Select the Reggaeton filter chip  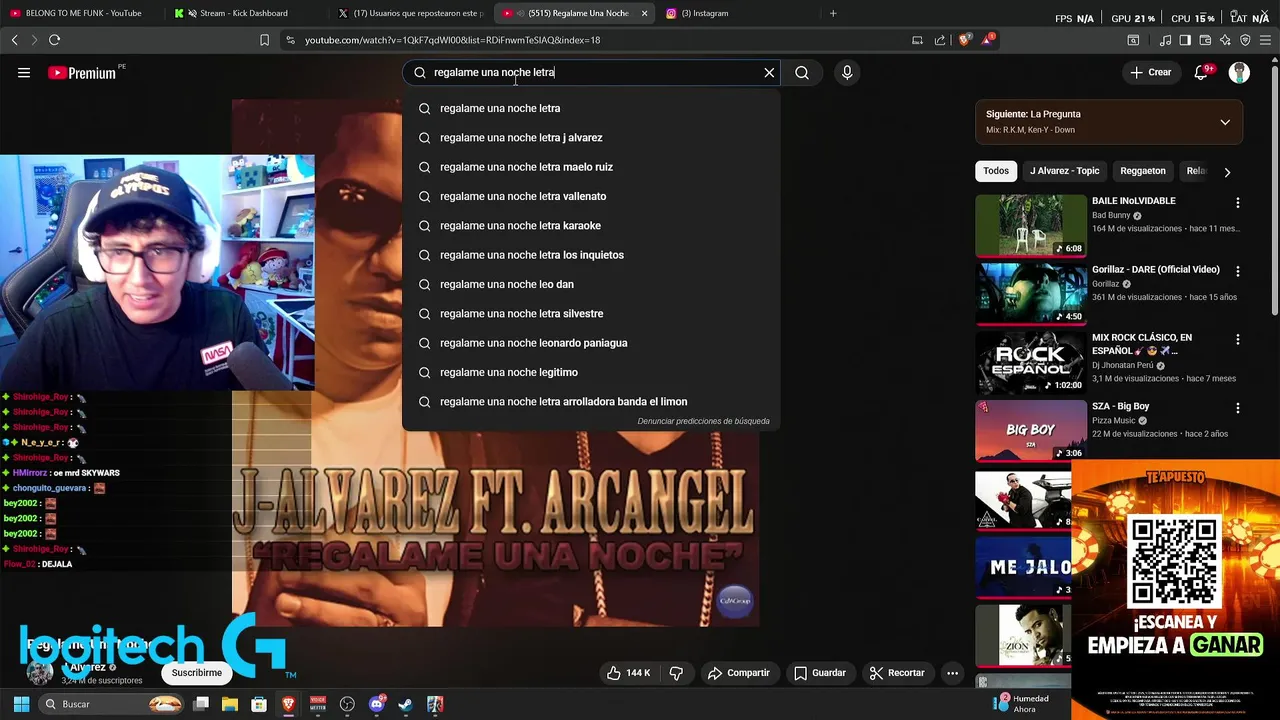1143,171
